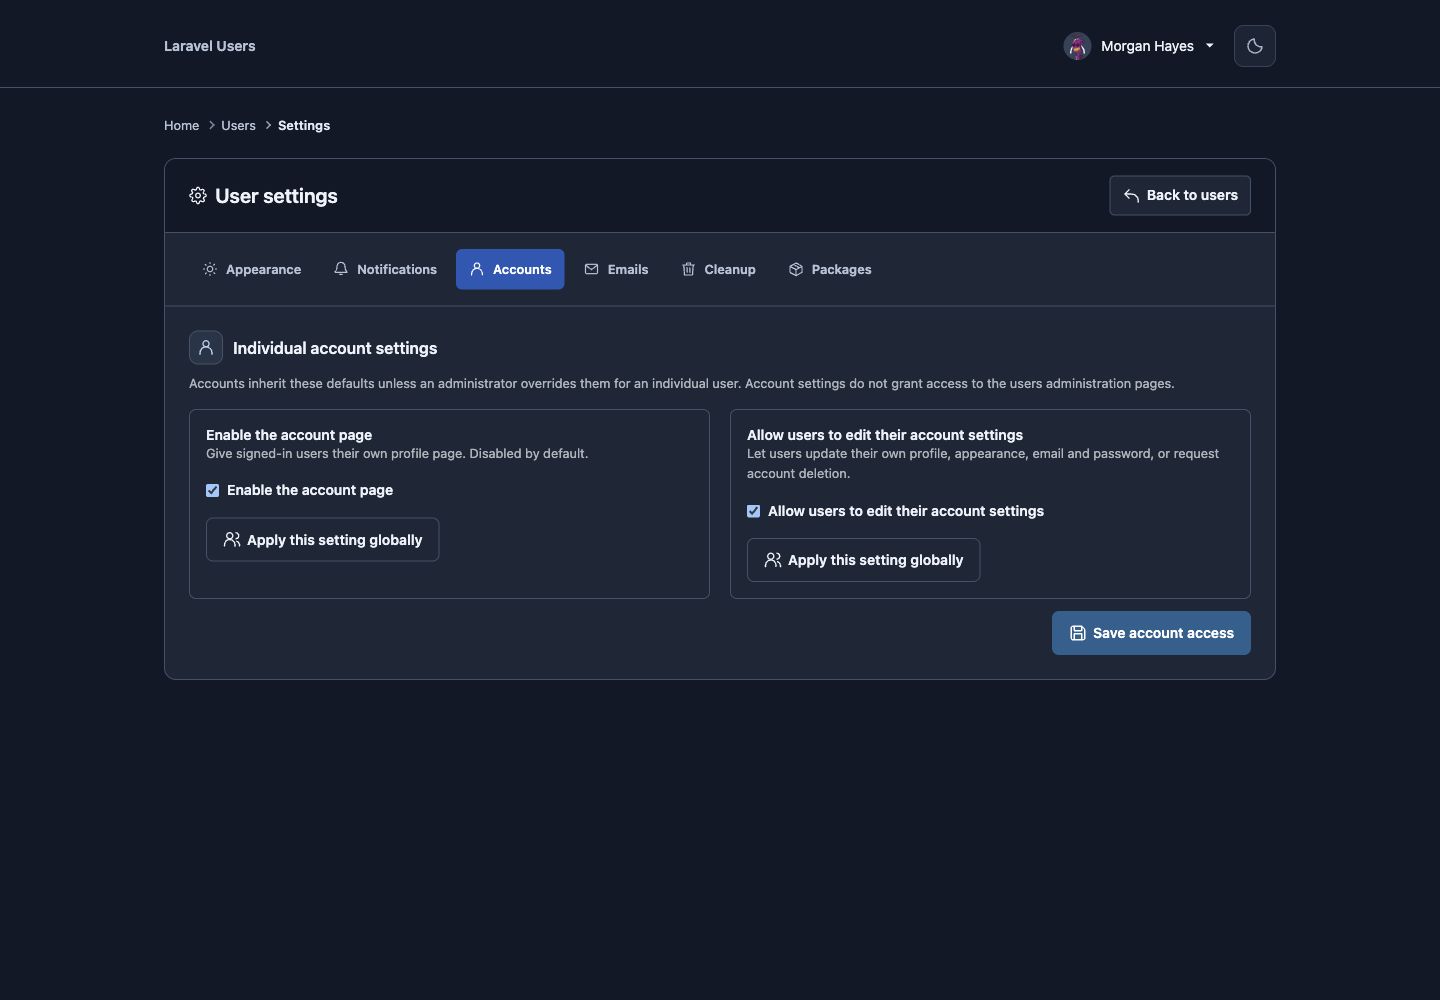Click the Settings breadcrumb text
This screenshot has width=1440, height=1000.
tap(304, 126)
